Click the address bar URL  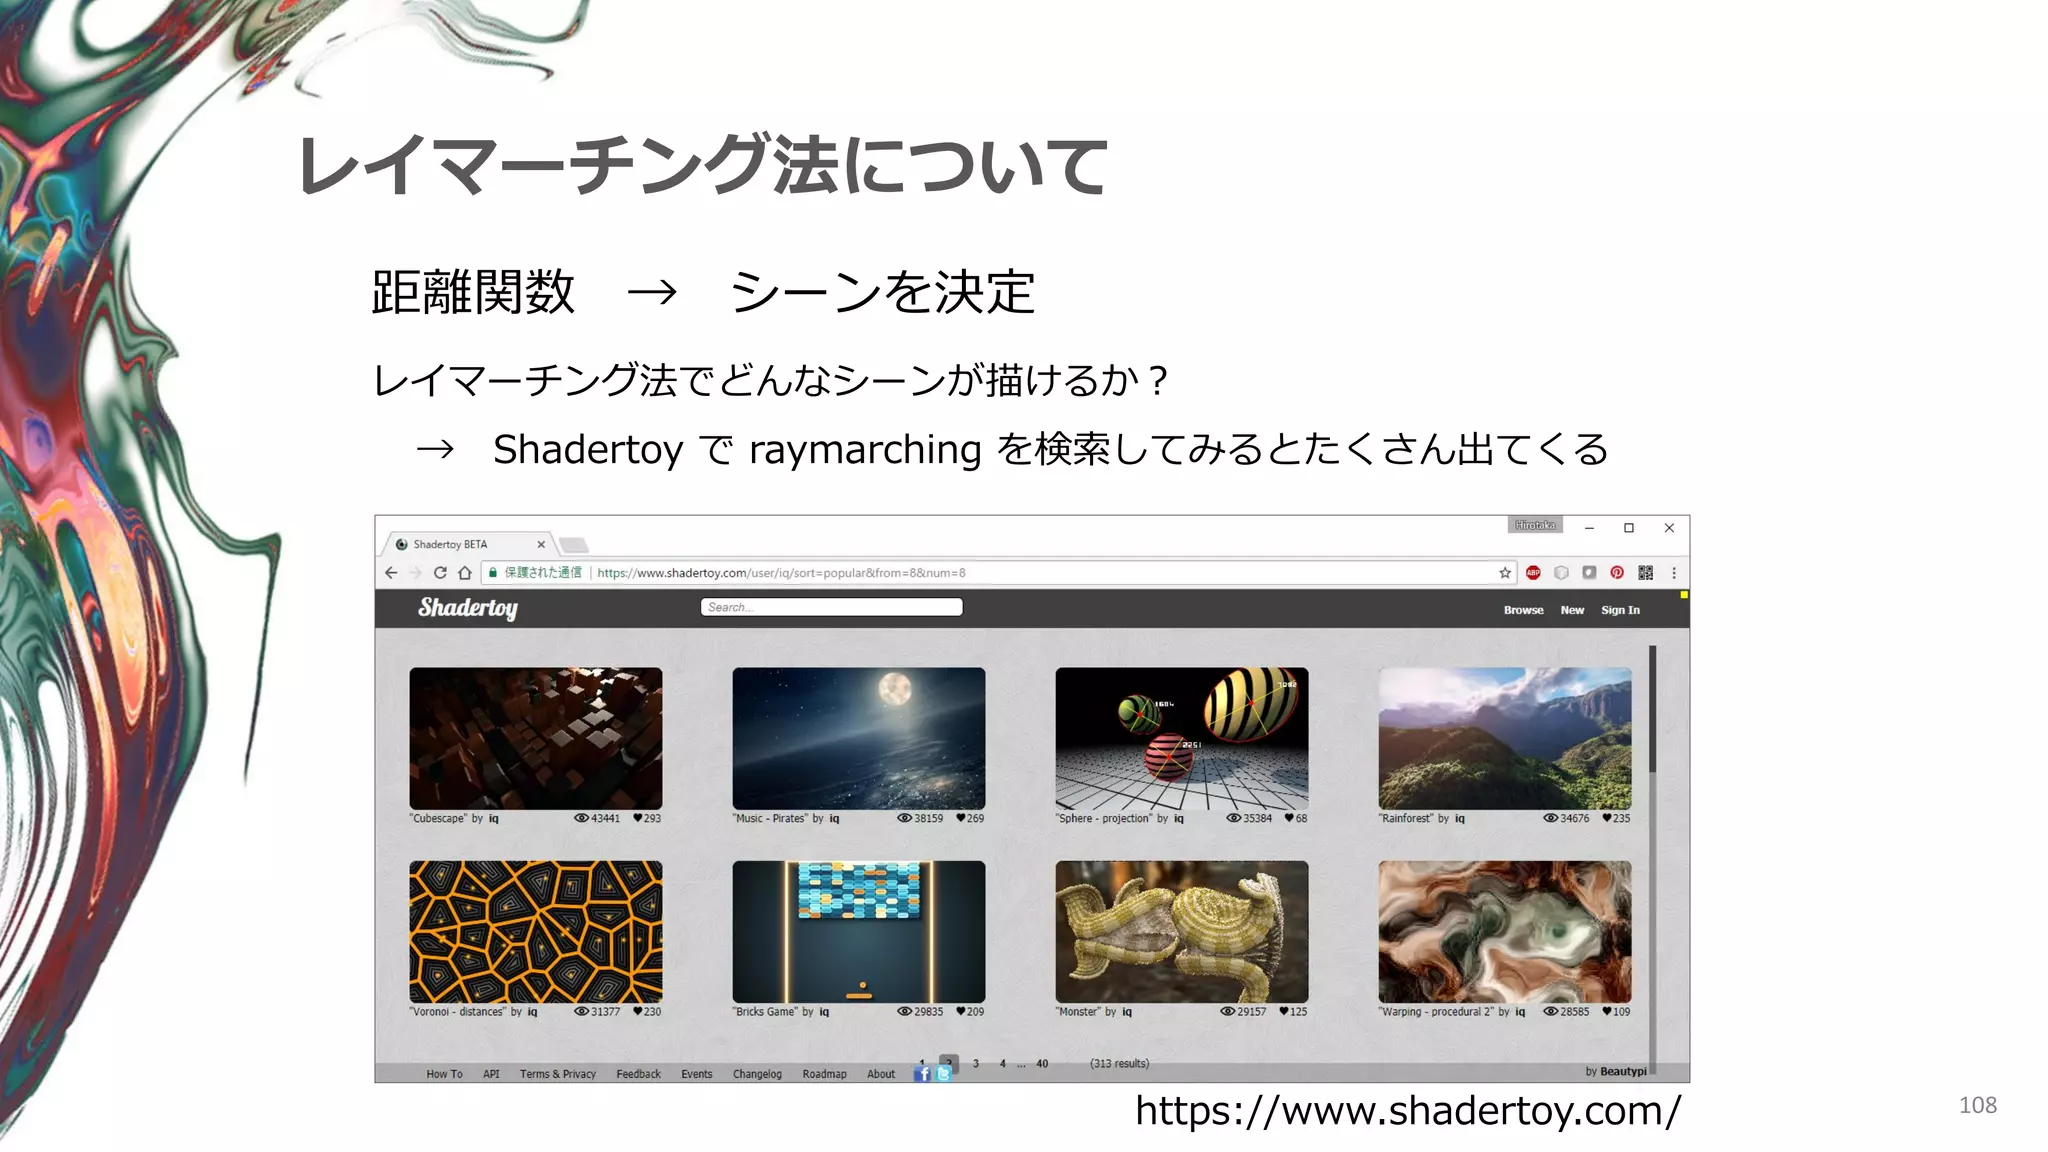point(781,573)
